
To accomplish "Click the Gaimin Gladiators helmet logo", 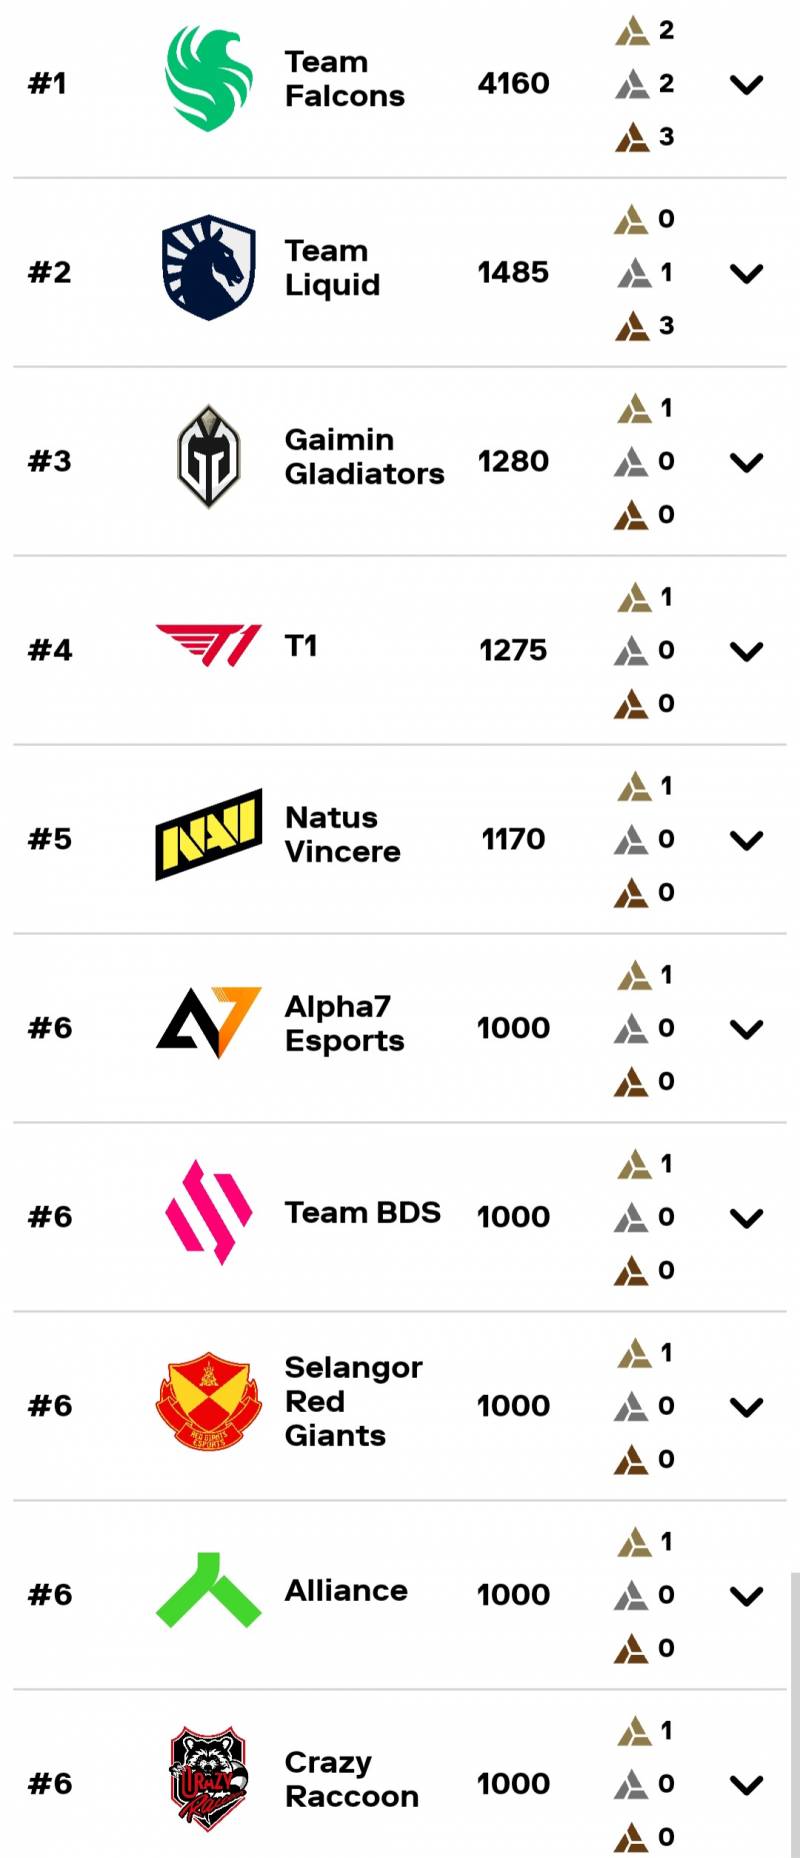I will click(x=208, y=457).
